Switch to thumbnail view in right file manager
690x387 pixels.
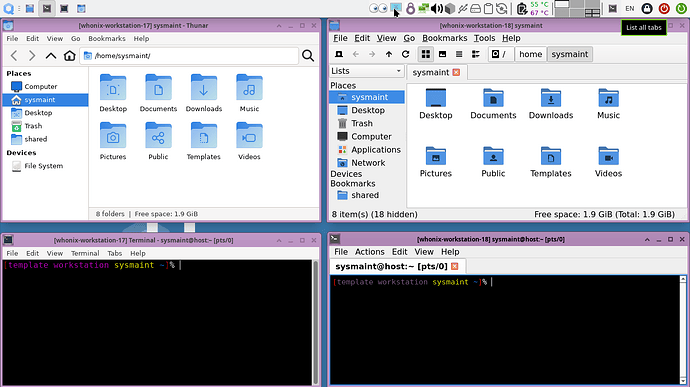point(442,54)
